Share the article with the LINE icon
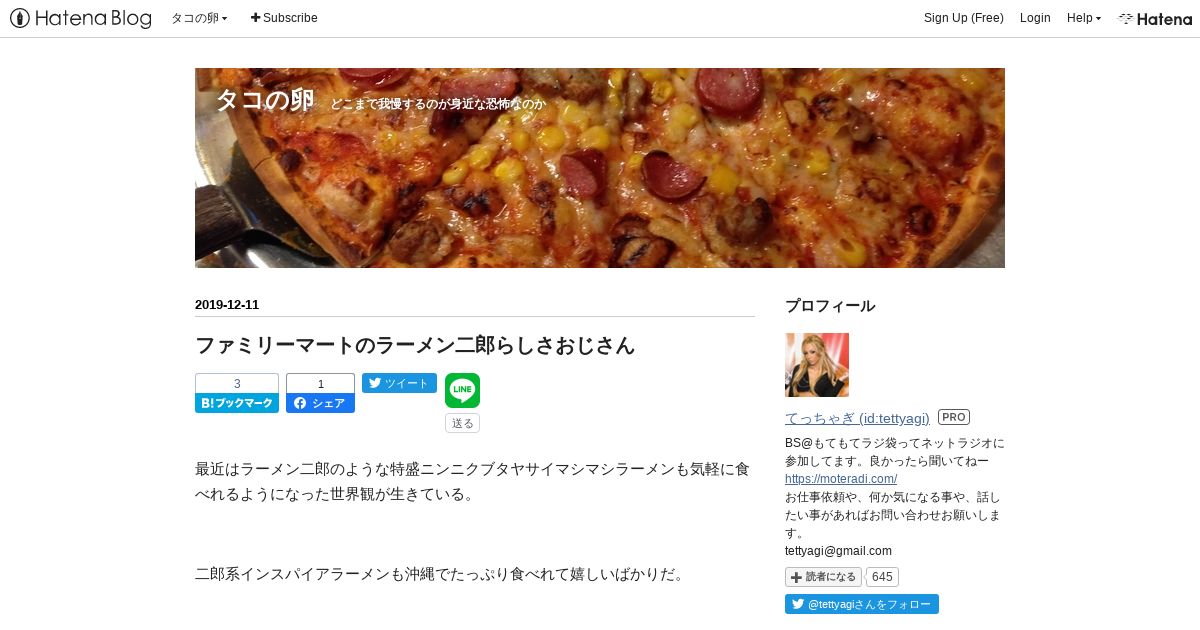The image size is (1200, 630). [462, 391]
